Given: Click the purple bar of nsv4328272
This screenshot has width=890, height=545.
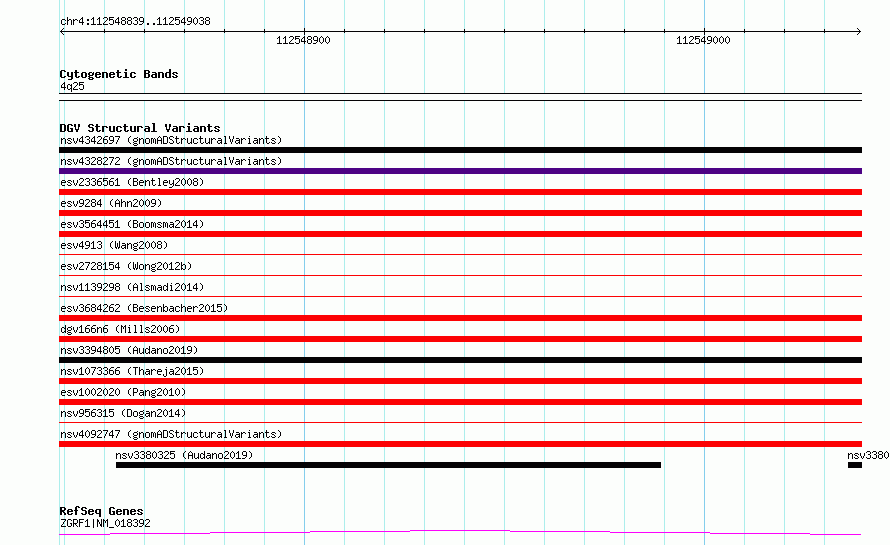Looking at the screenshot, I should 460,171.
